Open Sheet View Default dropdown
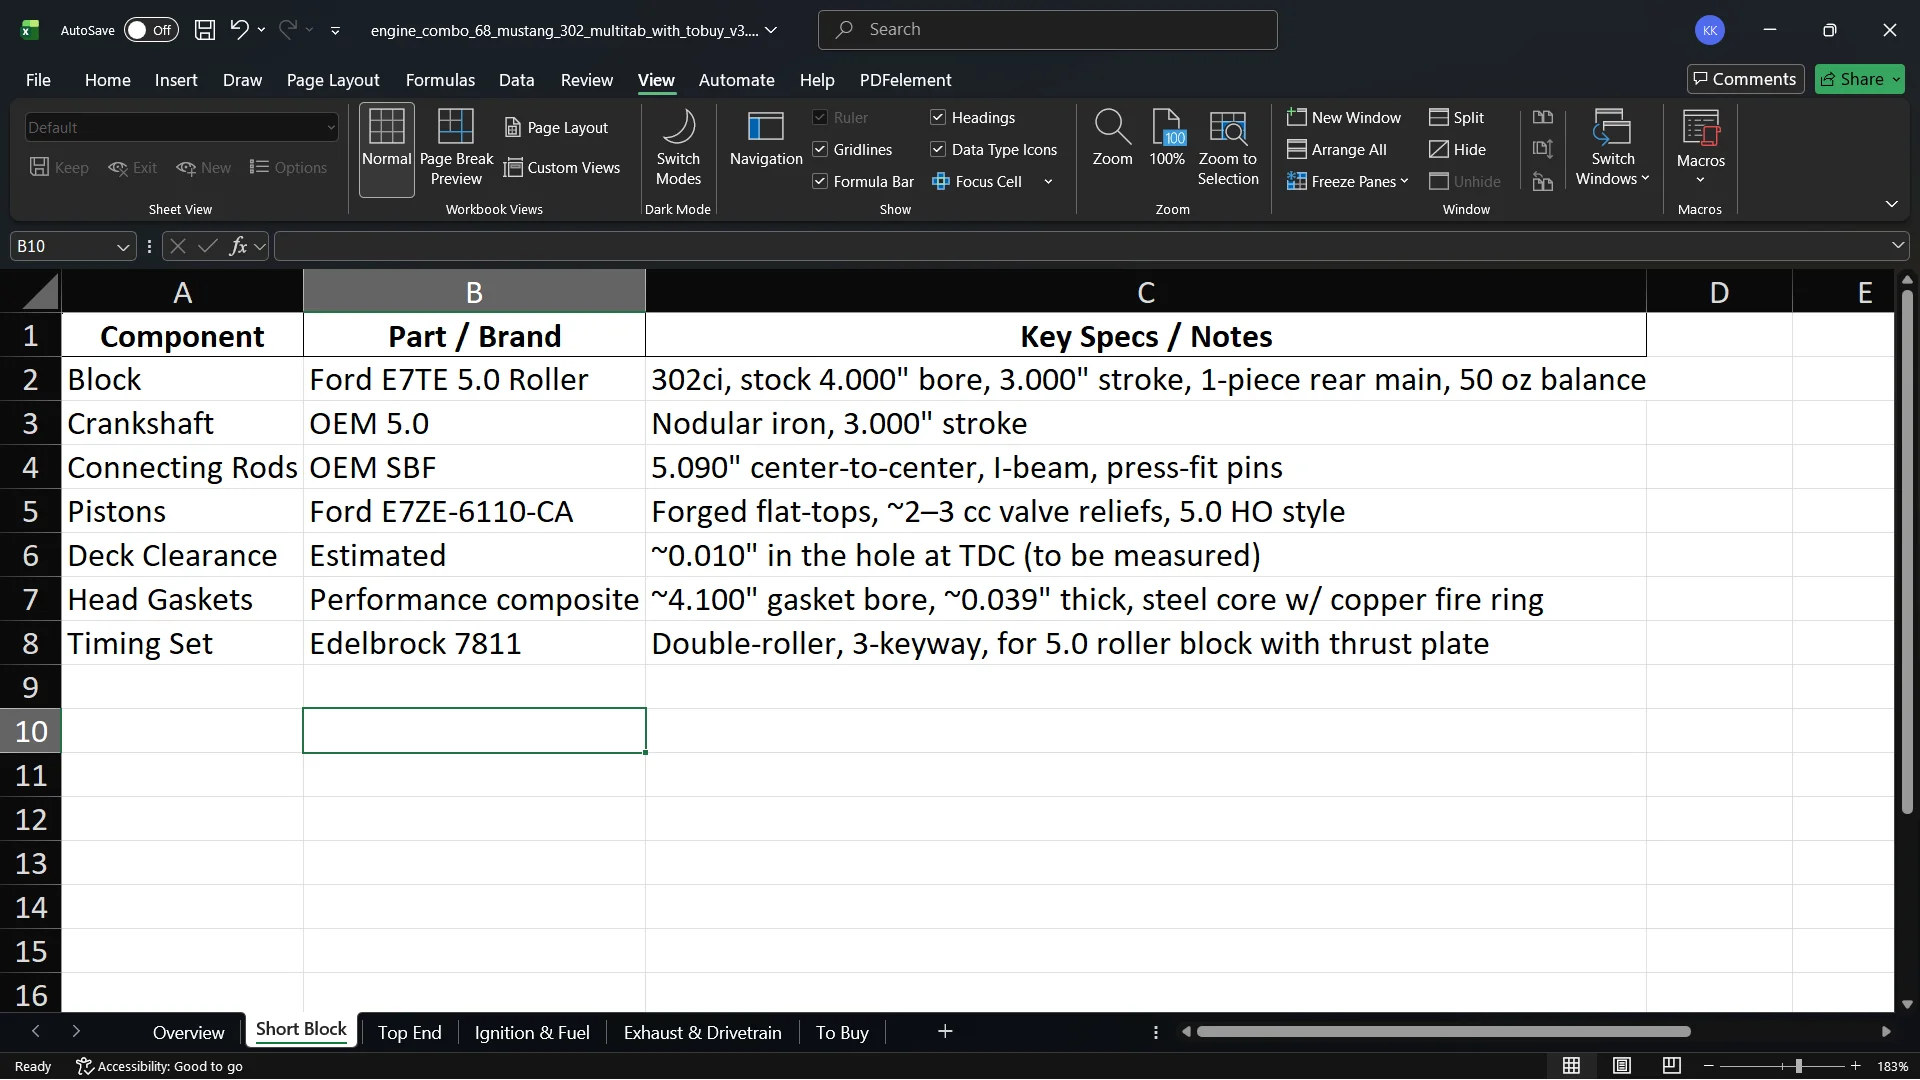 [181, 128]
